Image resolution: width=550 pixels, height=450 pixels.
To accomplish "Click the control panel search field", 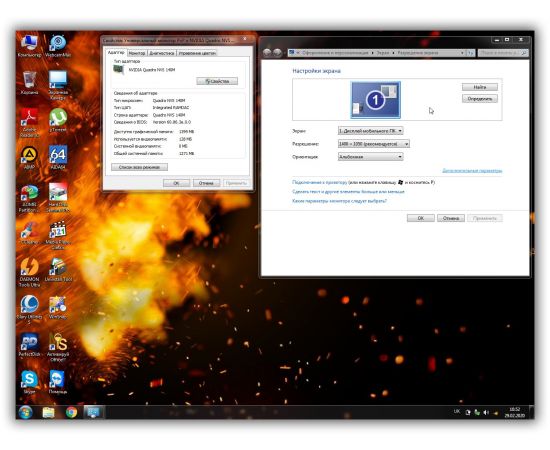I will click(503, 53).
